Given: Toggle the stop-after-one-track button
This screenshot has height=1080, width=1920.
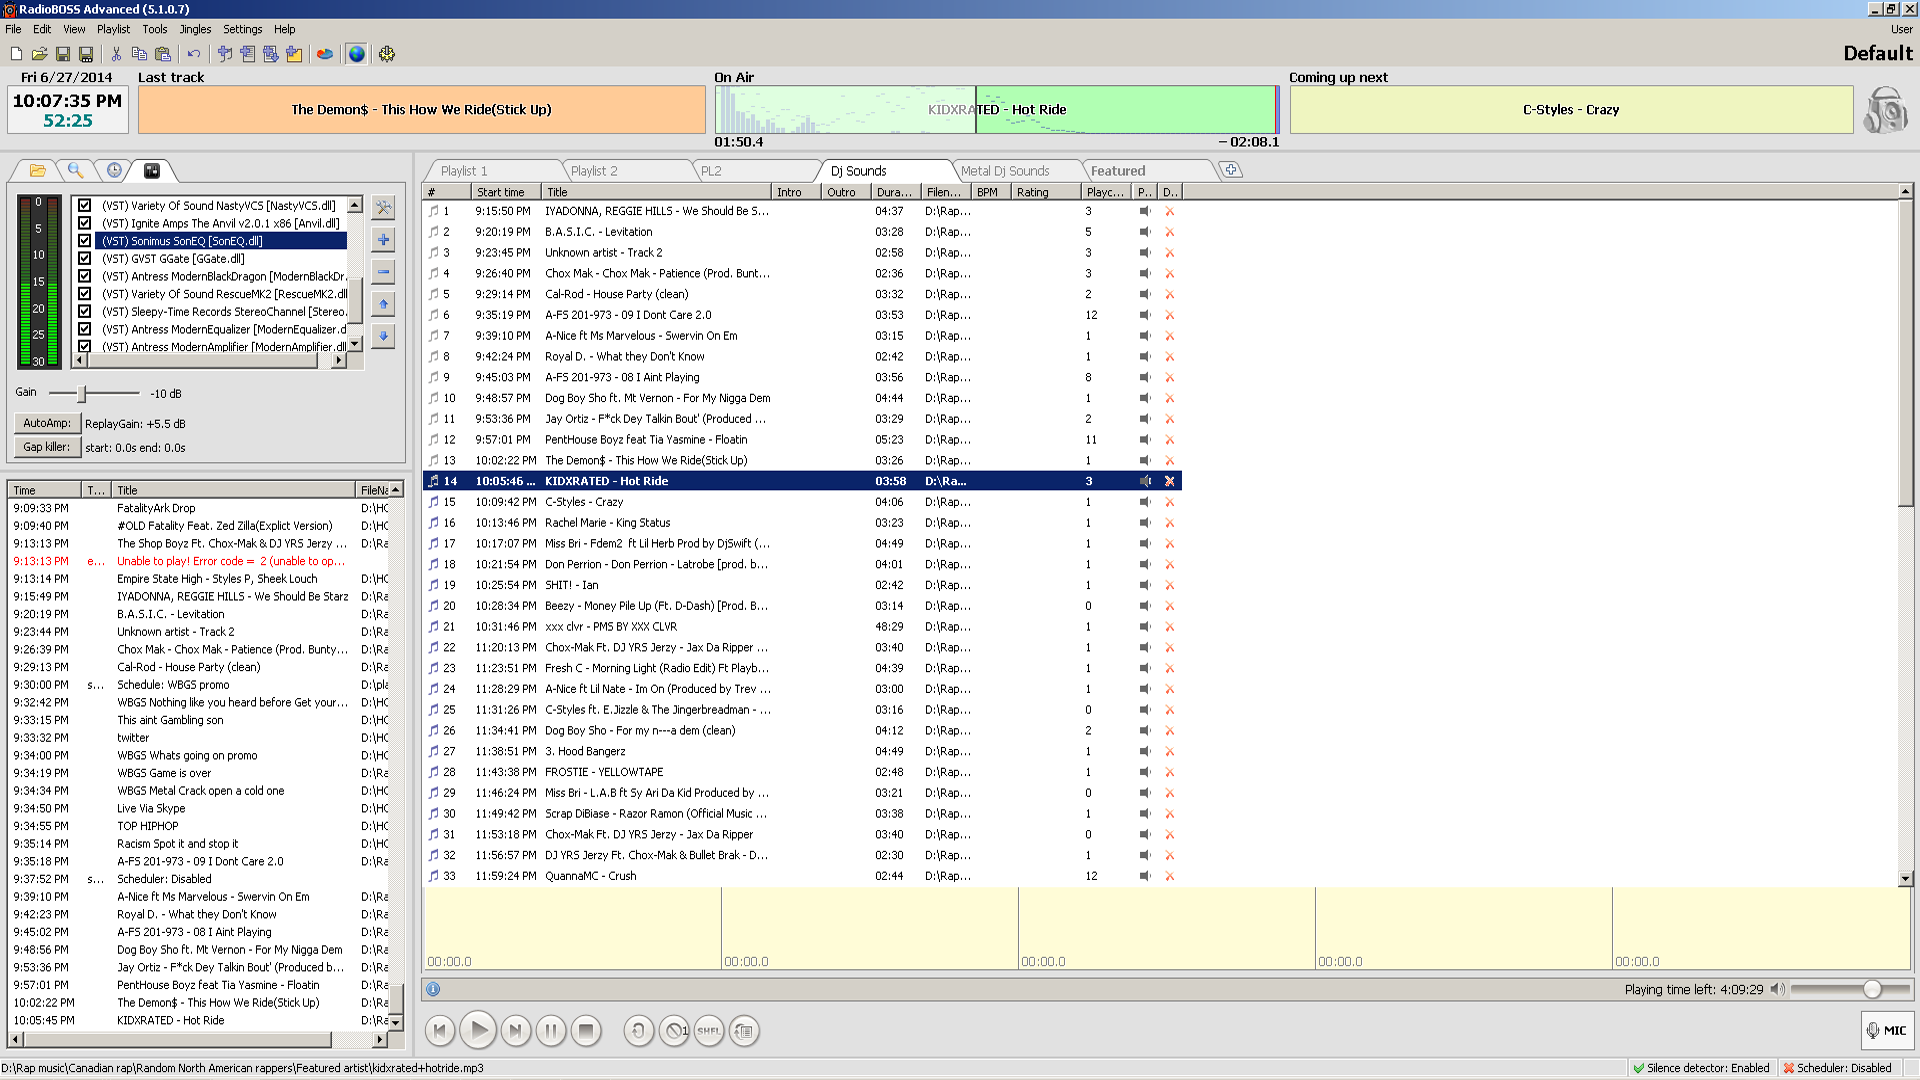Looking at the screenshot, I should coord(675,1031).
